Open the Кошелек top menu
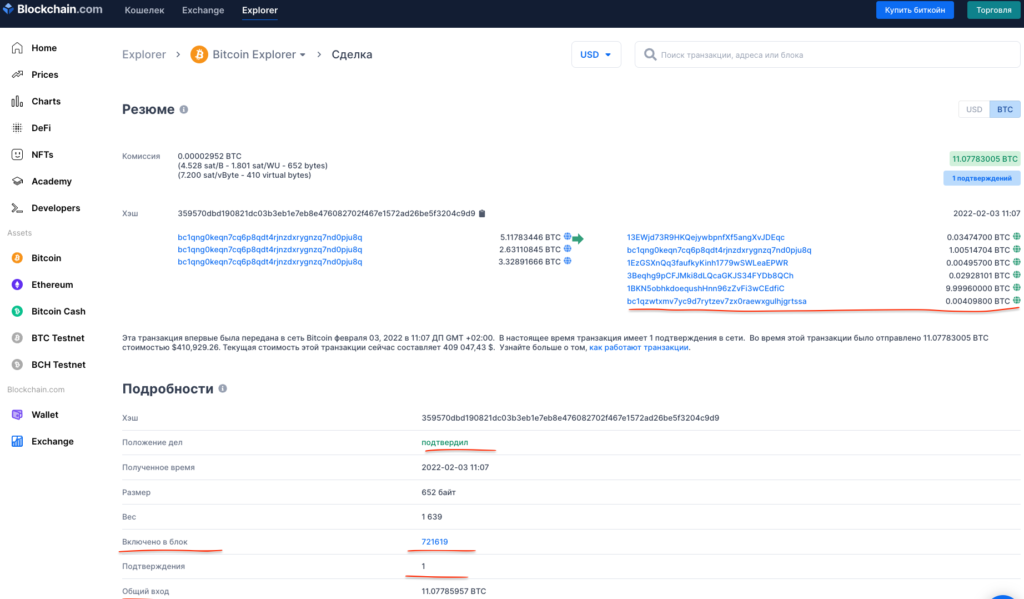This screenshot has width=1024, height=599. click(x=144, y=10)
